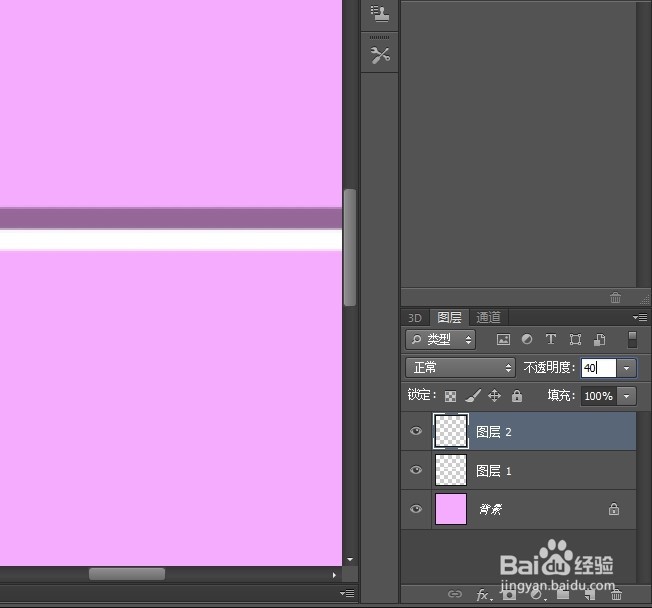Add layer mask icon
Viewport: 652px width, 608px height.
[509, 595]
